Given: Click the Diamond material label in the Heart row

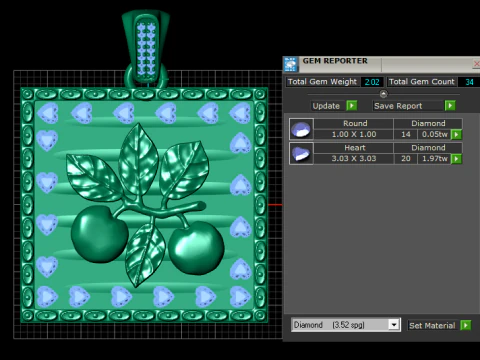Looking at the screenshot, I should pos(428,148).
